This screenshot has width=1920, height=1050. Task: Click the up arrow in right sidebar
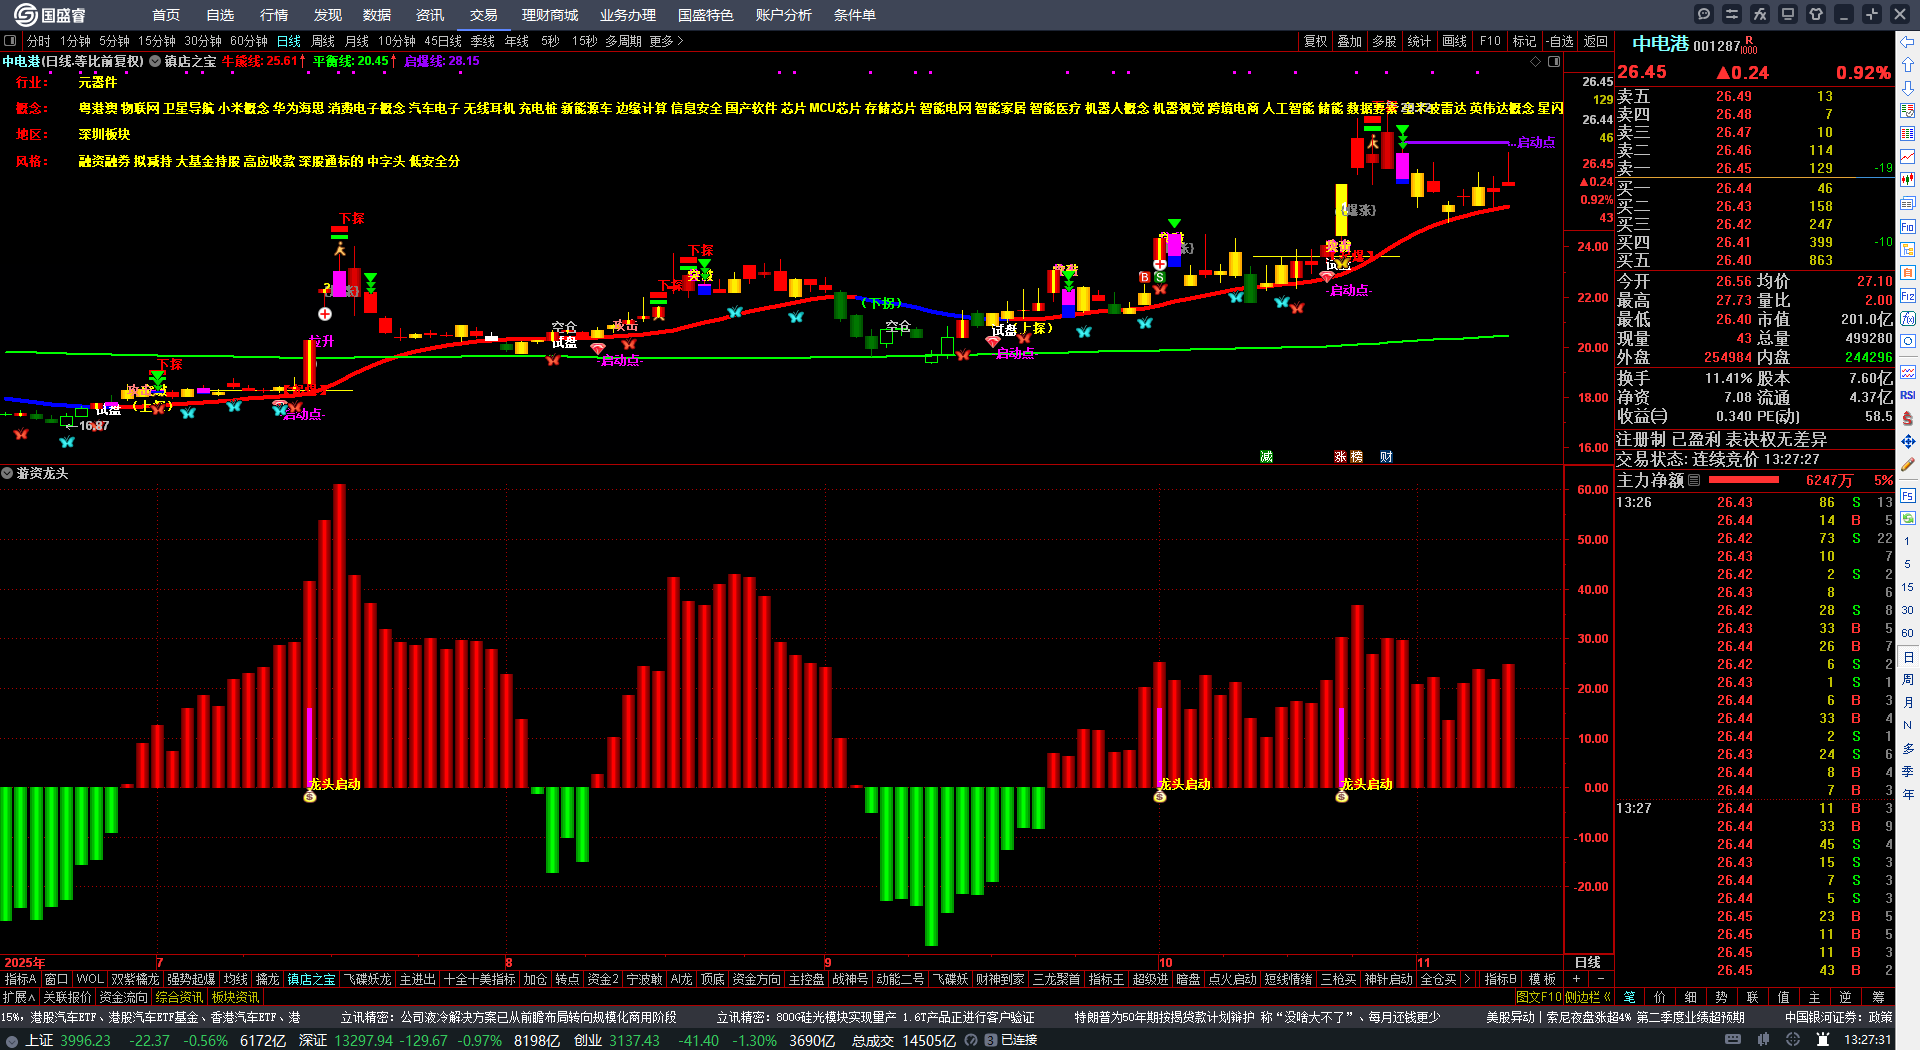(1908, 64)
